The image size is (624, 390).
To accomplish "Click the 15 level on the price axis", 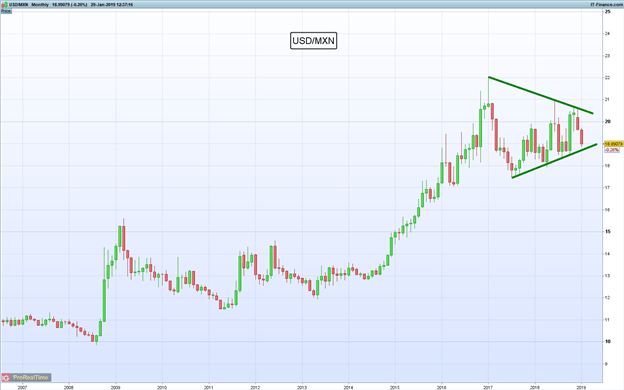I will 608,232.
